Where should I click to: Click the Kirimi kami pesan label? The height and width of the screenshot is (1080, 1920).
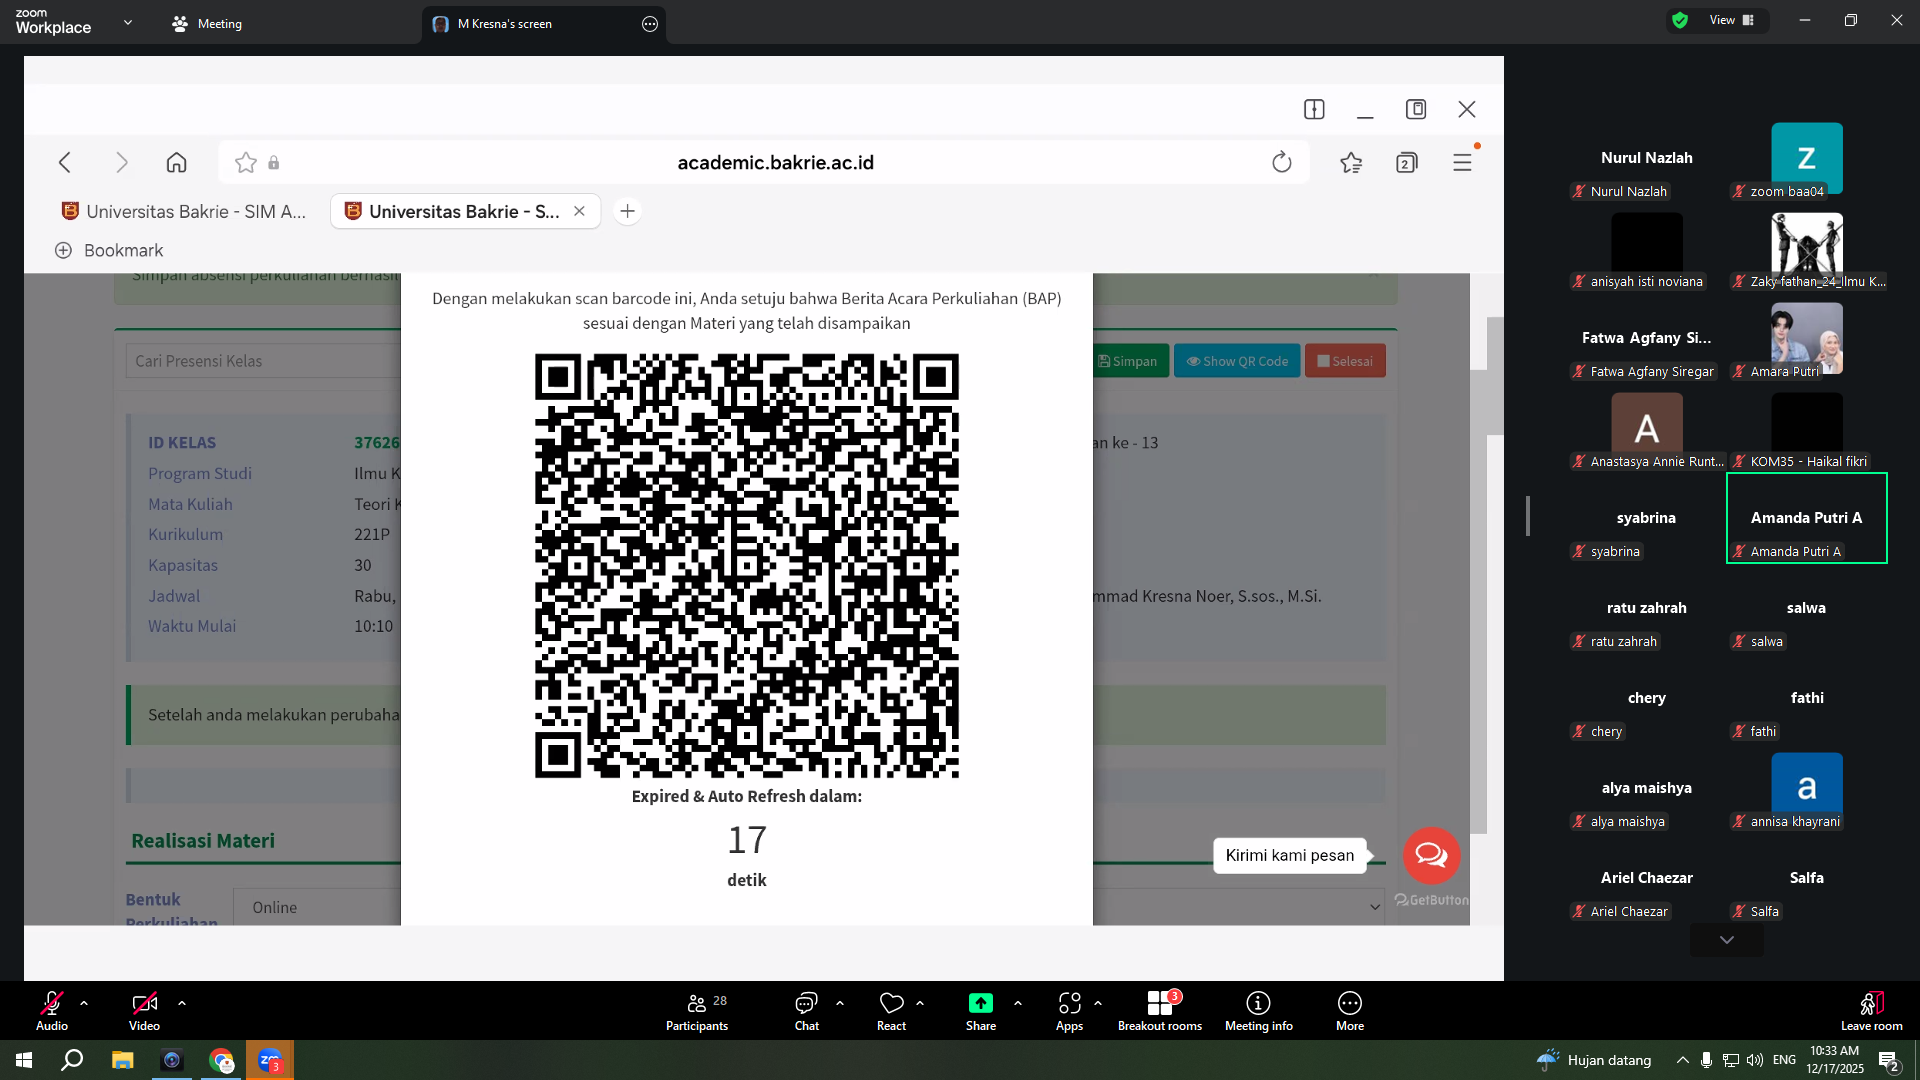click(x=1290, y=855)
